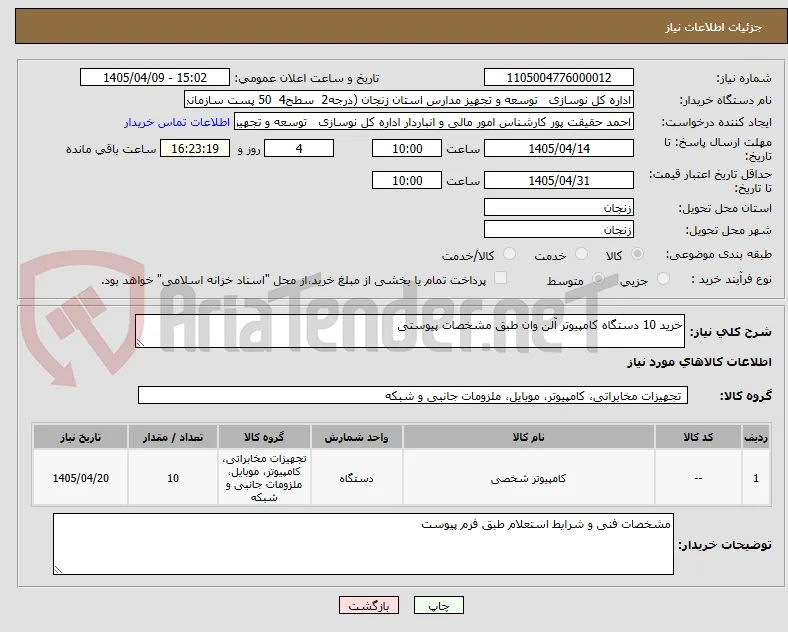Click the public announcement date-time field
Screen dimensions: 788x632
[155, 77]
